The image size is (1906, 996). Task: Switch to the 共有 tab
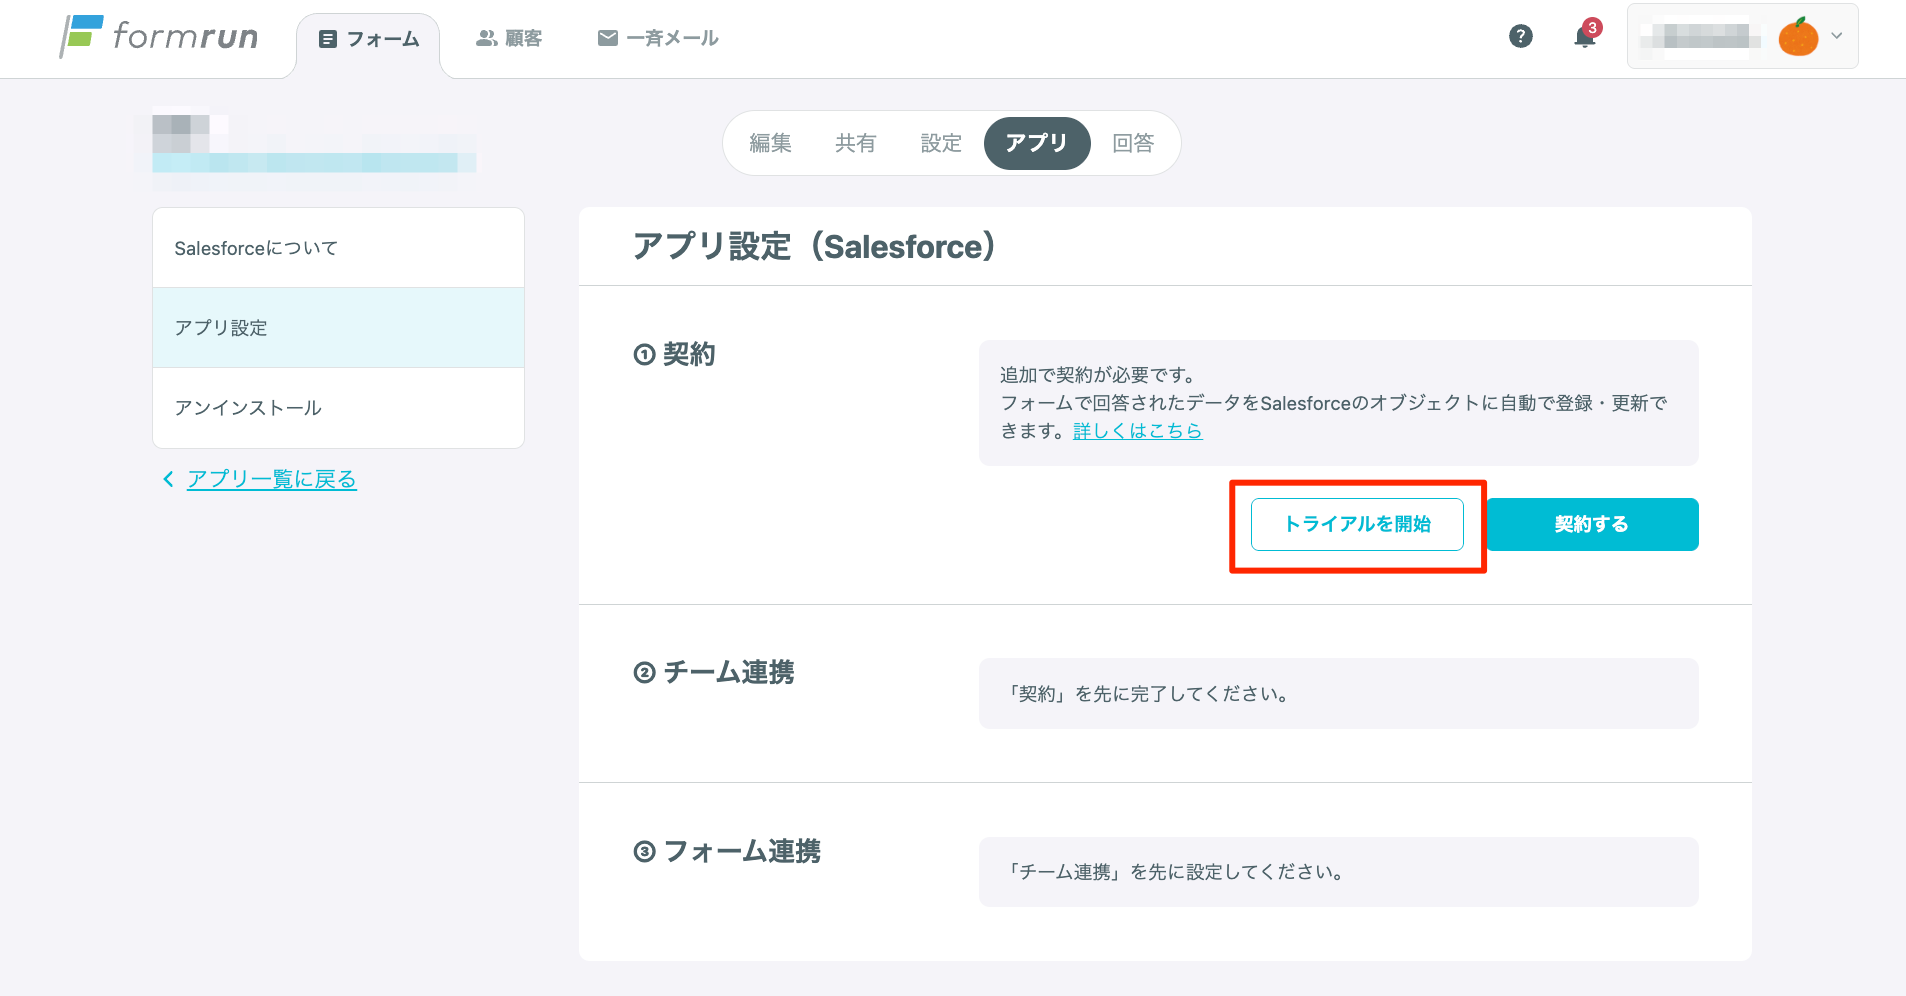point(855,143)
